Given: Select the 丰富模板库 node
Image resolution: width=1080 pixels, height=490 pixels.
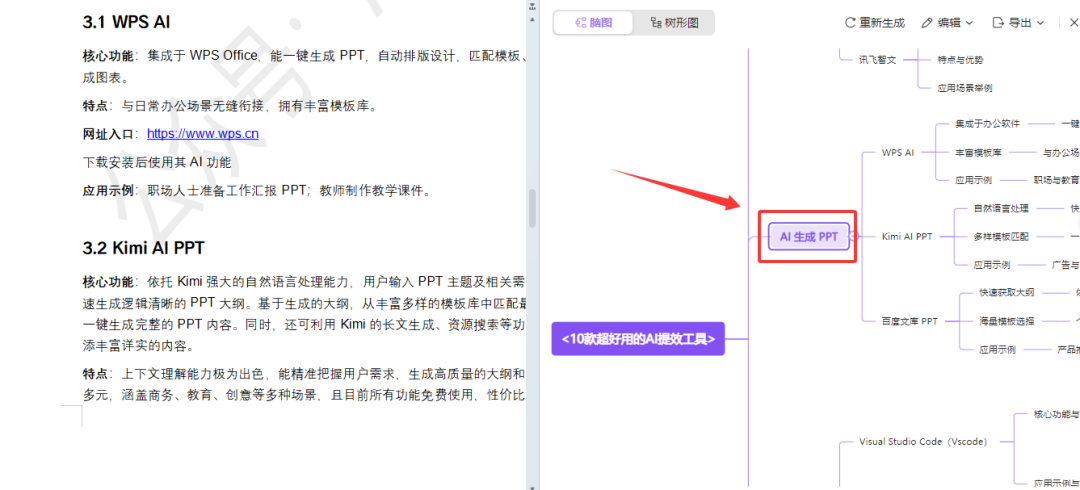Looking at the screenshot, I should tap(978, 152).
